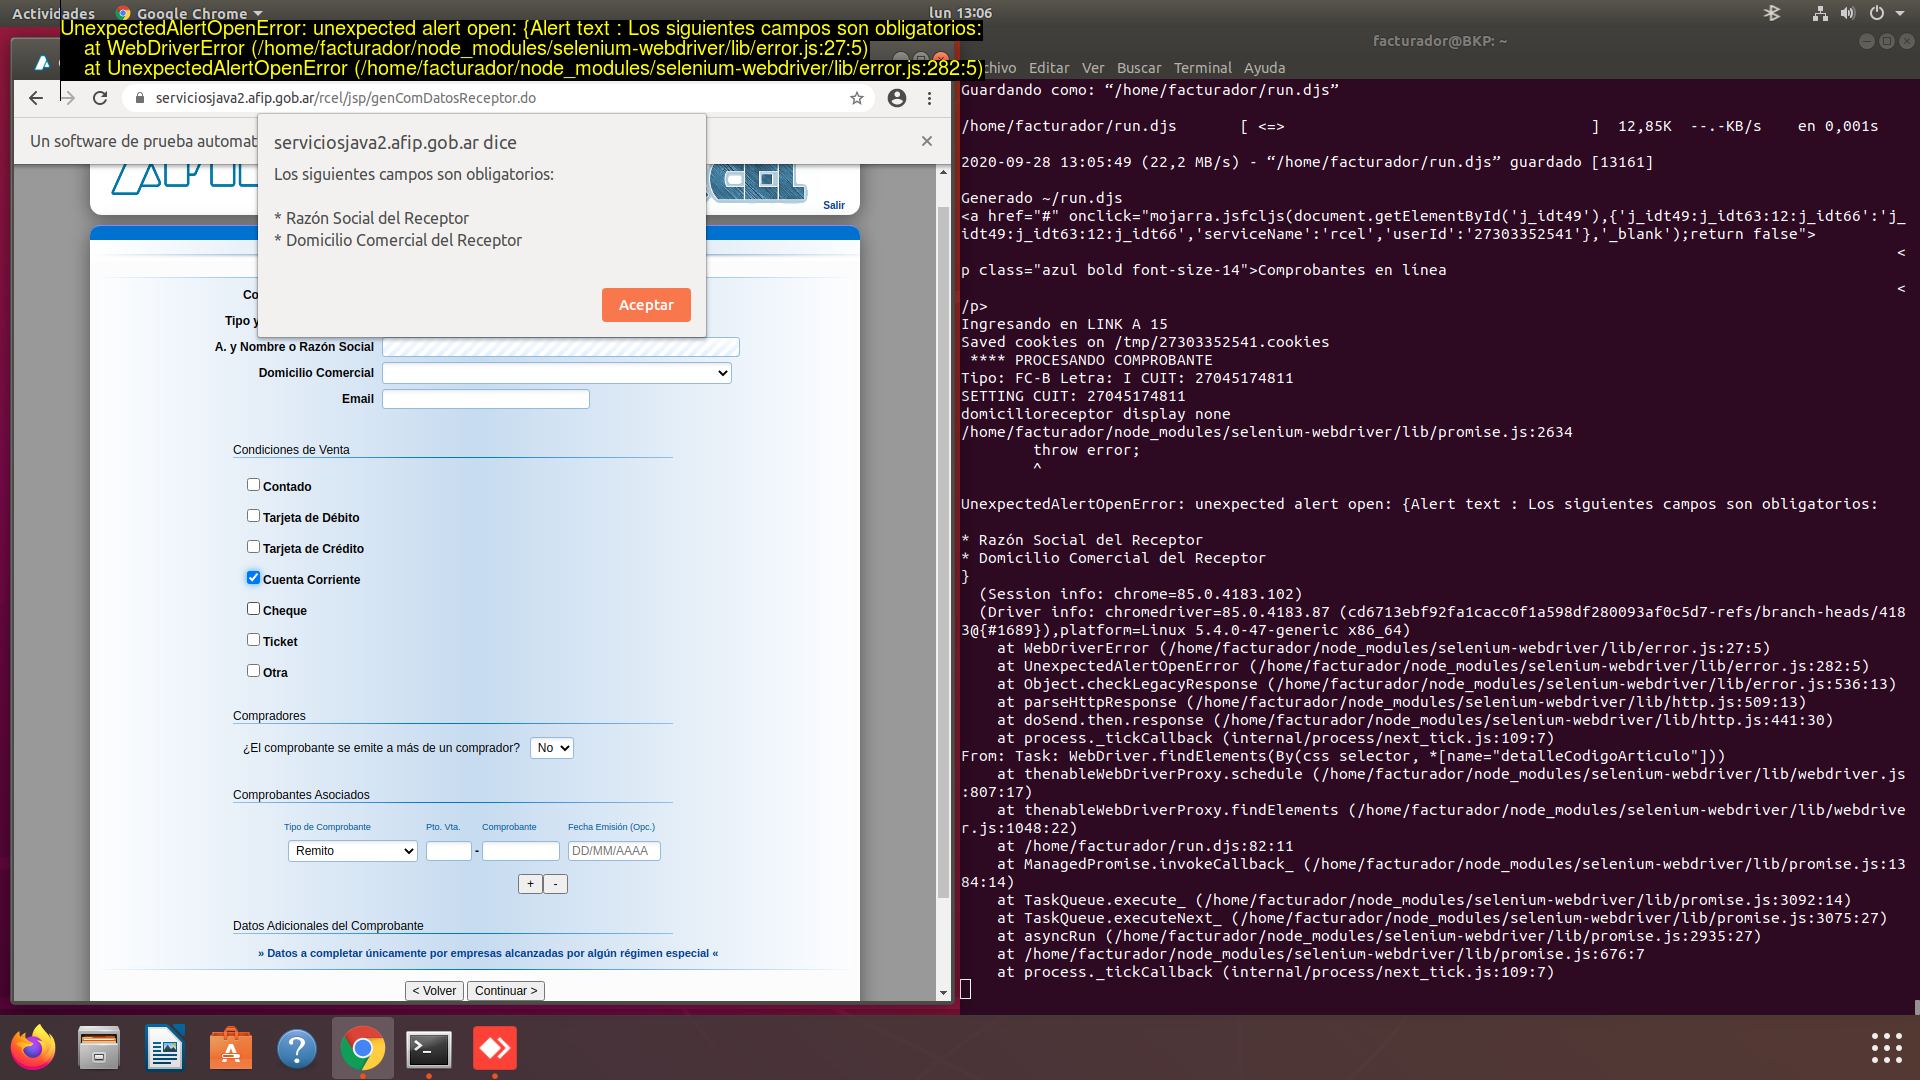Screen dimensions: 1920x1080
Task: Launch LibreOffice Writer from the dock
Action: click(x=165, y=1048)
